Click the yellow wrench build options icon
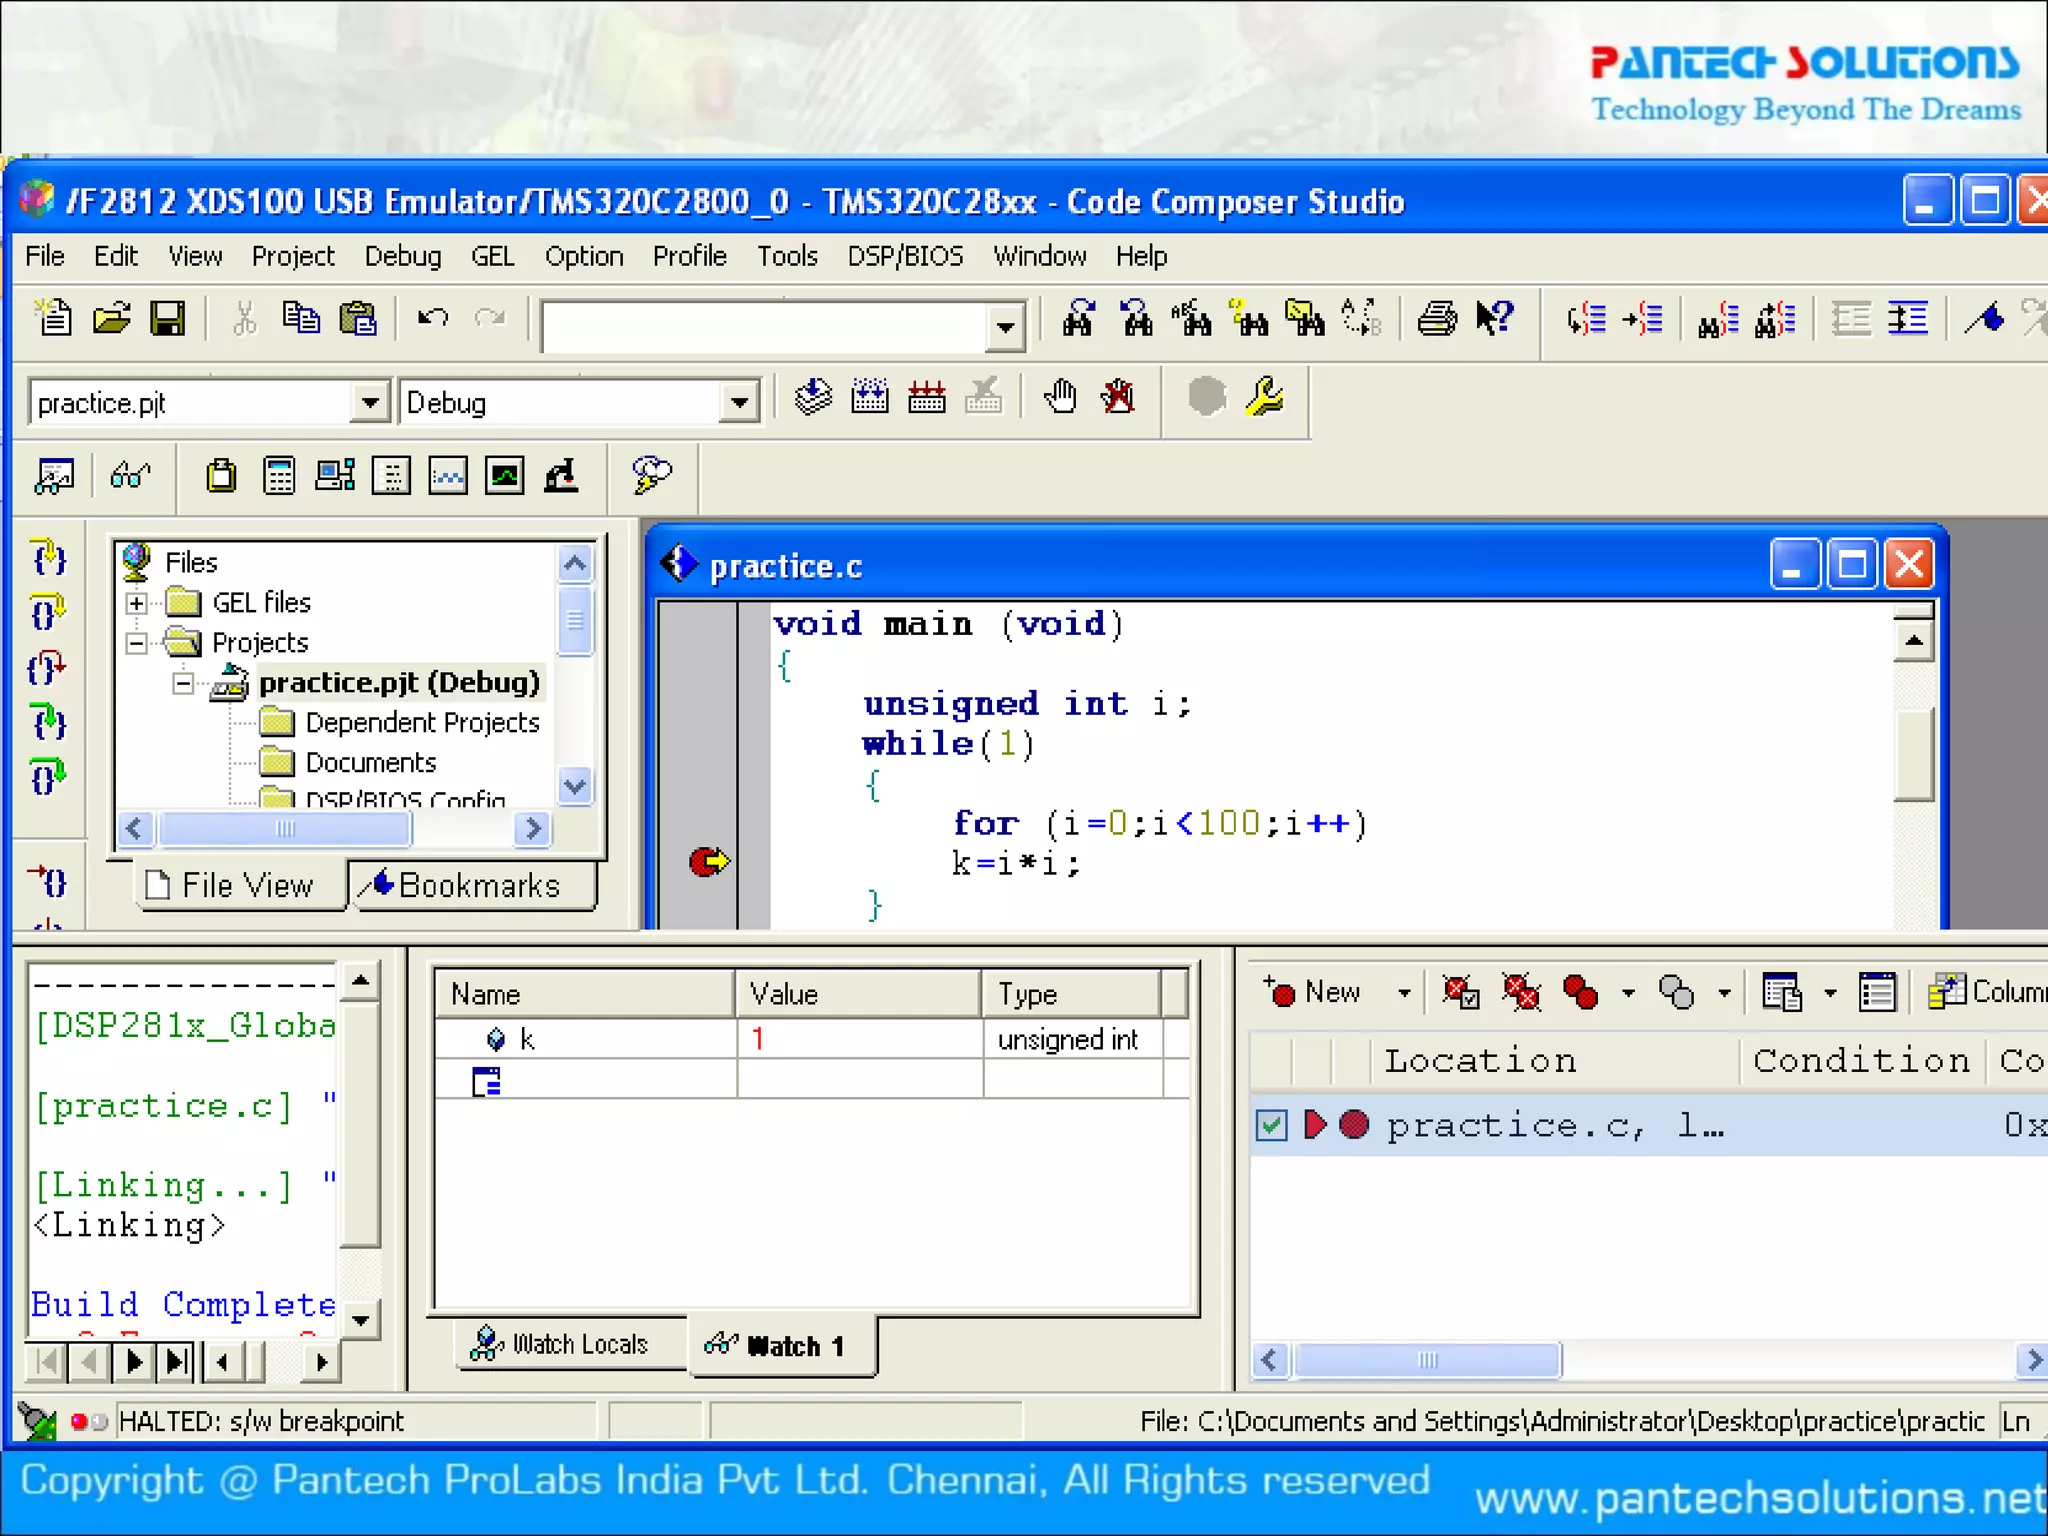The image size is (2048, 1536). [1265, 399]
